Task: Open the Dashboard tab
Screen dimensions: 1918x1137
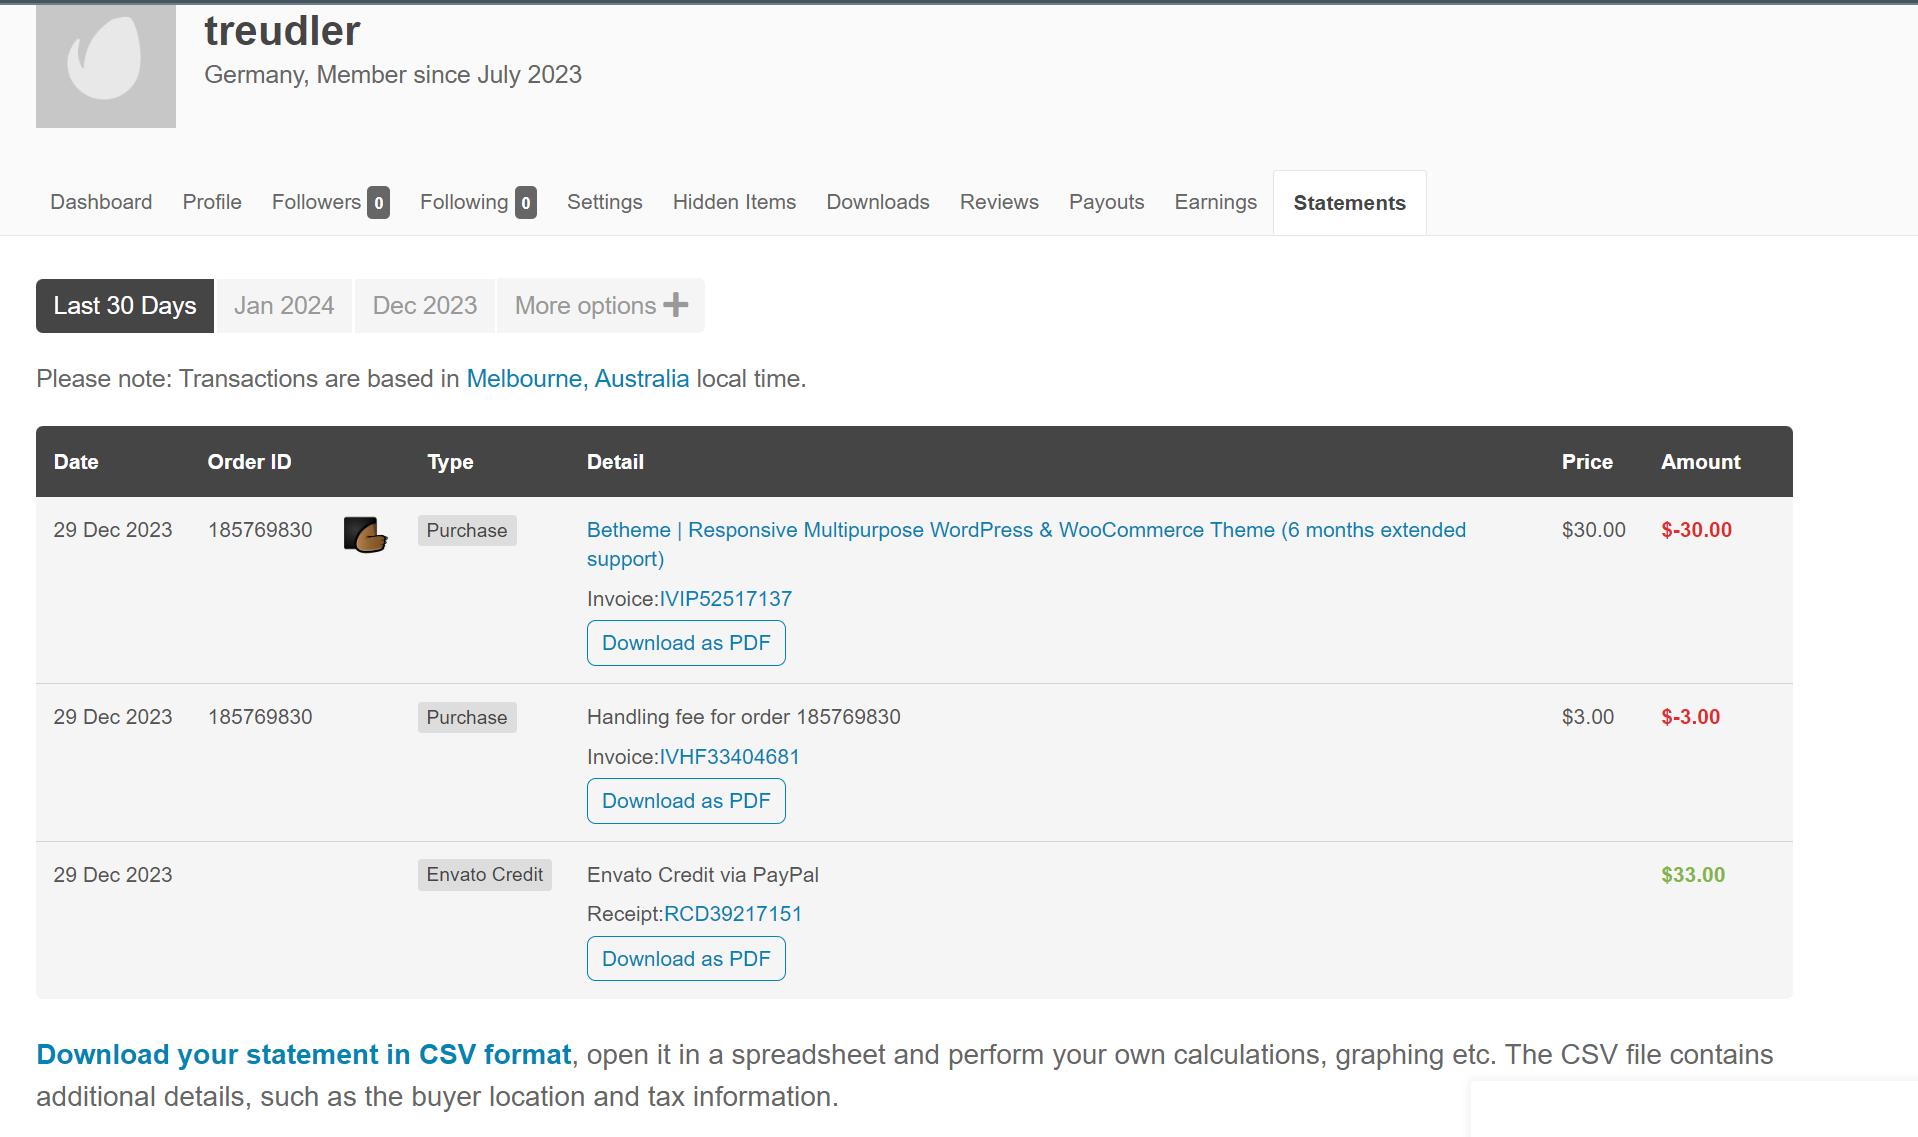Action: pos(101,202)
